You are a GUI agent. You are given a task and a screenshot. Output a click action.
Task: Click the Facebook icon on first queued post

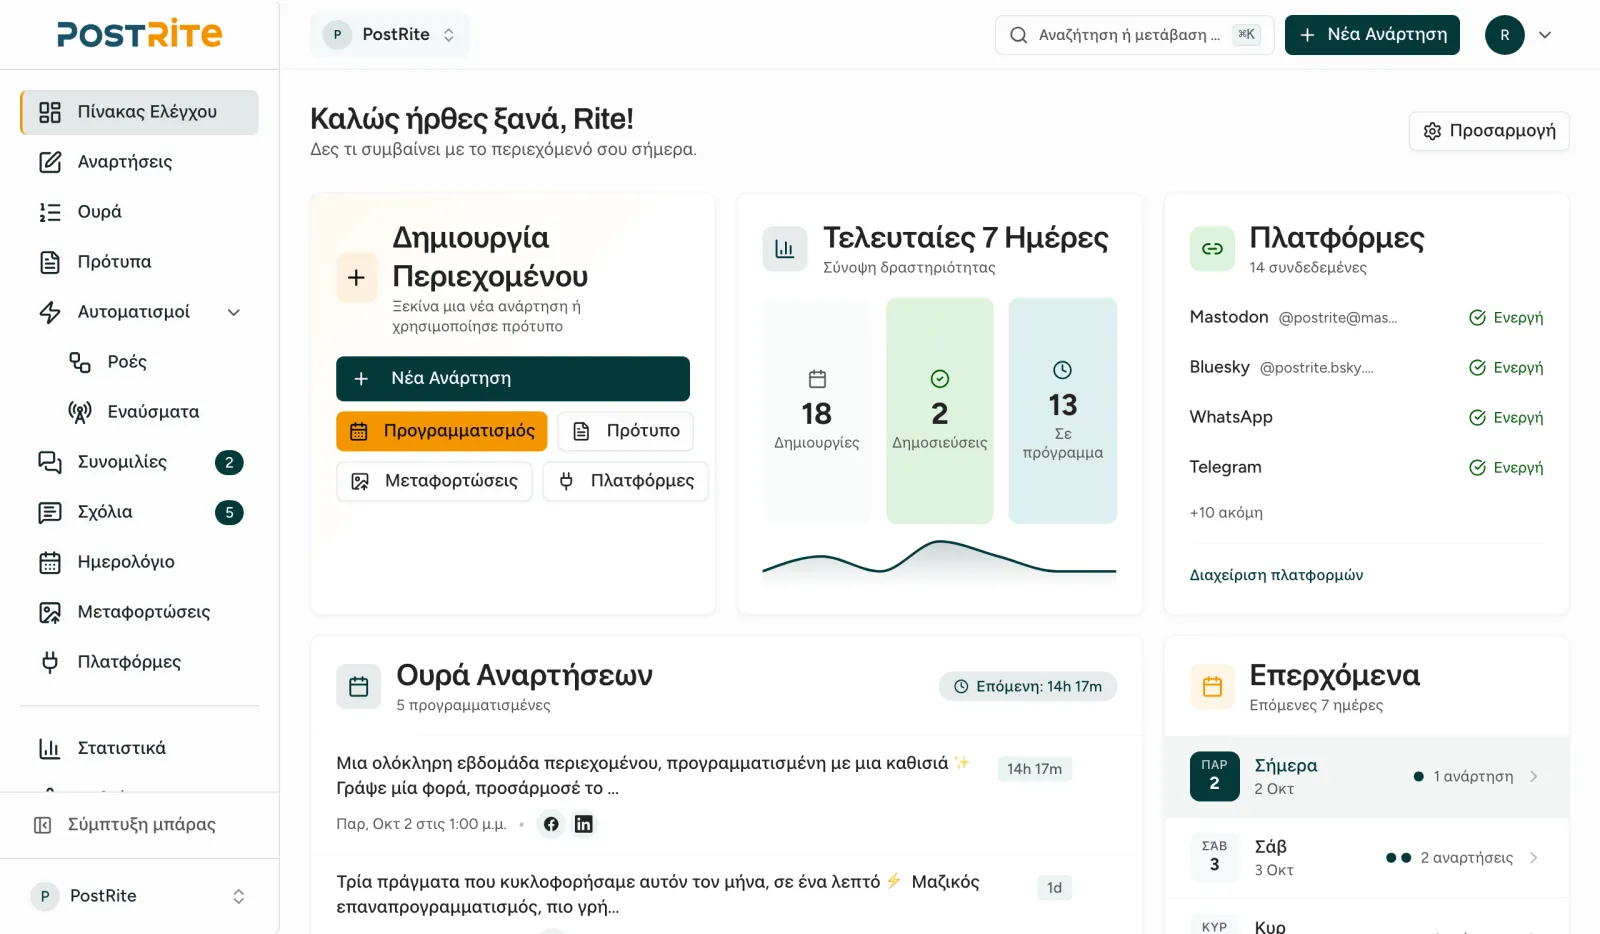[x=551, y=824]
